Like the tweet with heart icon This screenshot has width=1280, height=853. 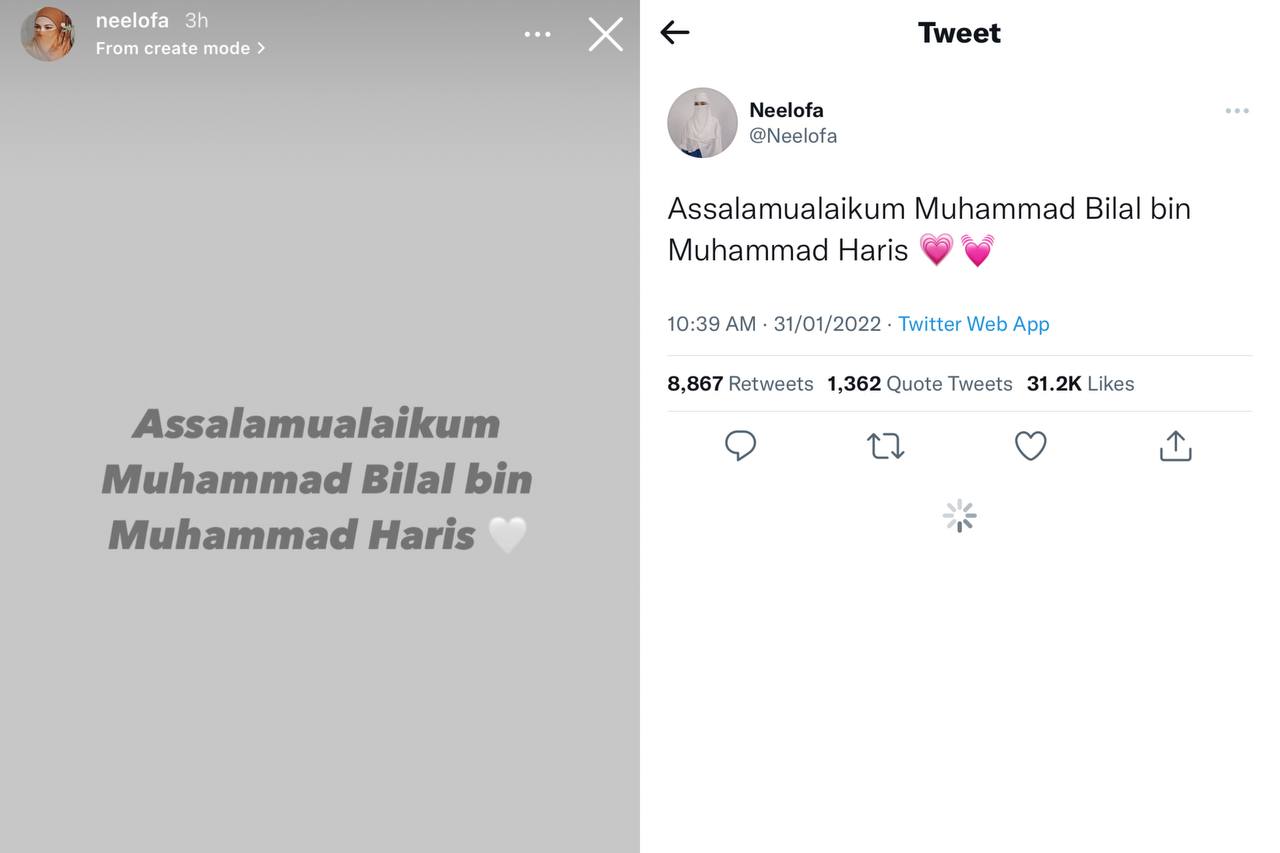1030,446
